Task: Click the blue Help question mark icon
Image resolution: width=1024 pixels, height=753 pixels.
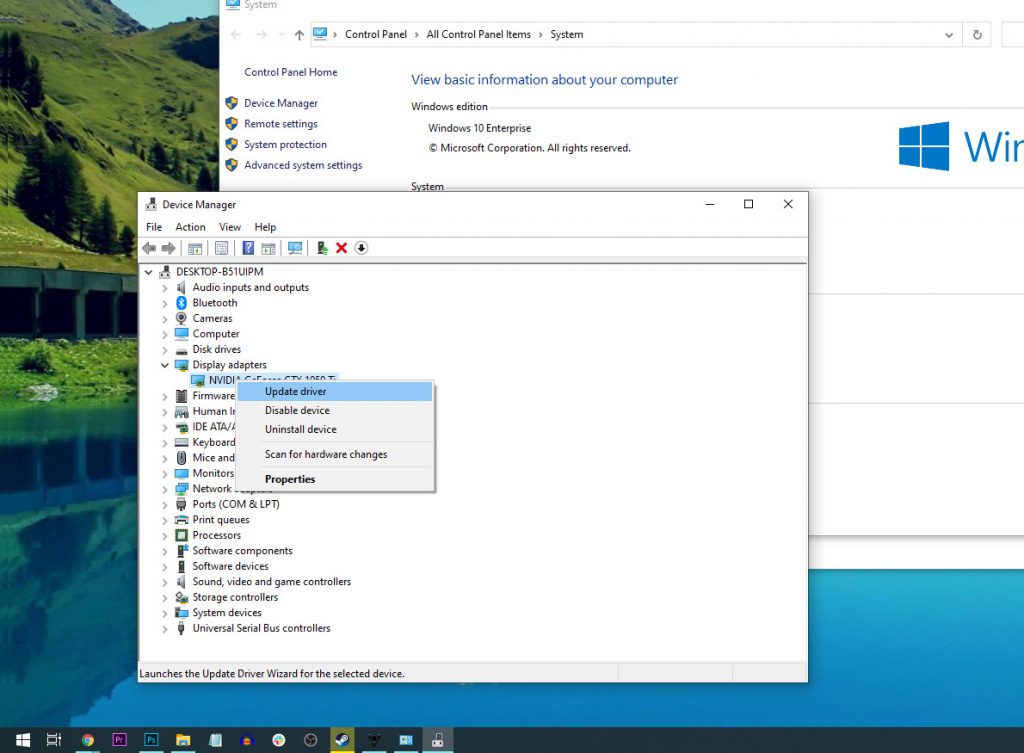Action: tap(248, 248)
